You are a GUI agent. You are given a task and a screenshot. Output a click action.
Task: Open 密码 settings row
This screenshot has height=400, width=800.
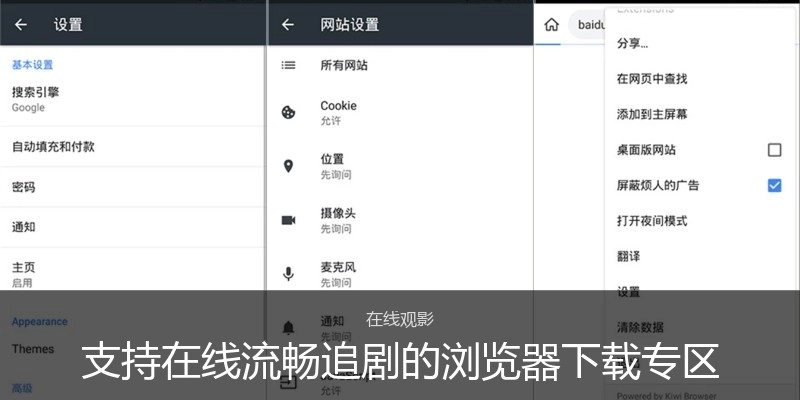[x=133, y=187]
